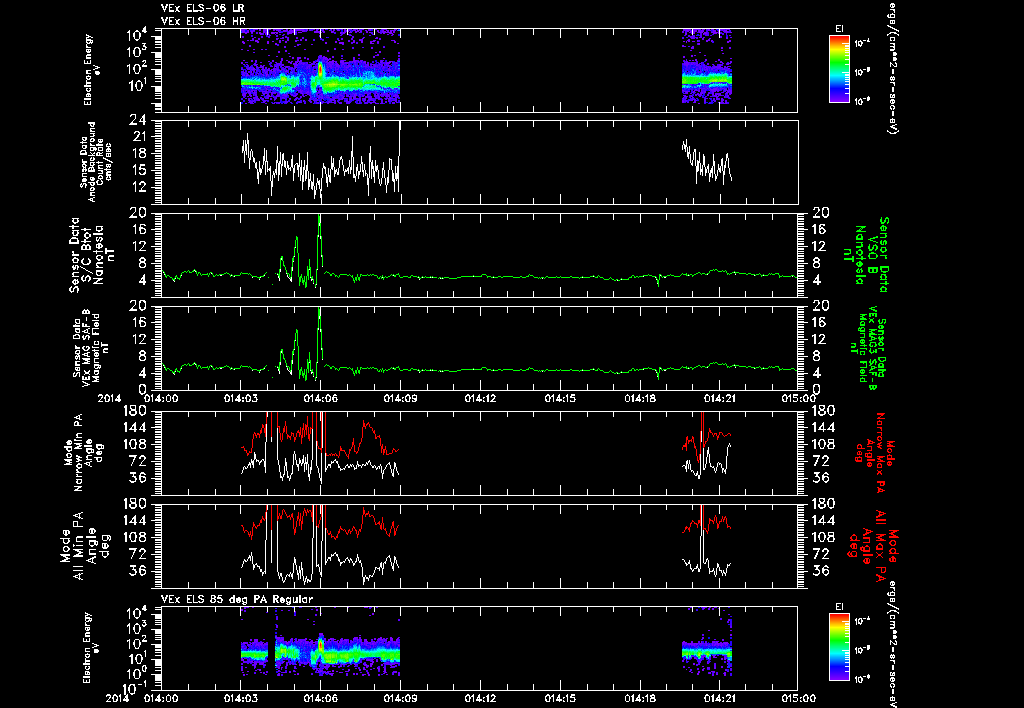Click tick value "15" on the count rate axis

click(138, 170)
